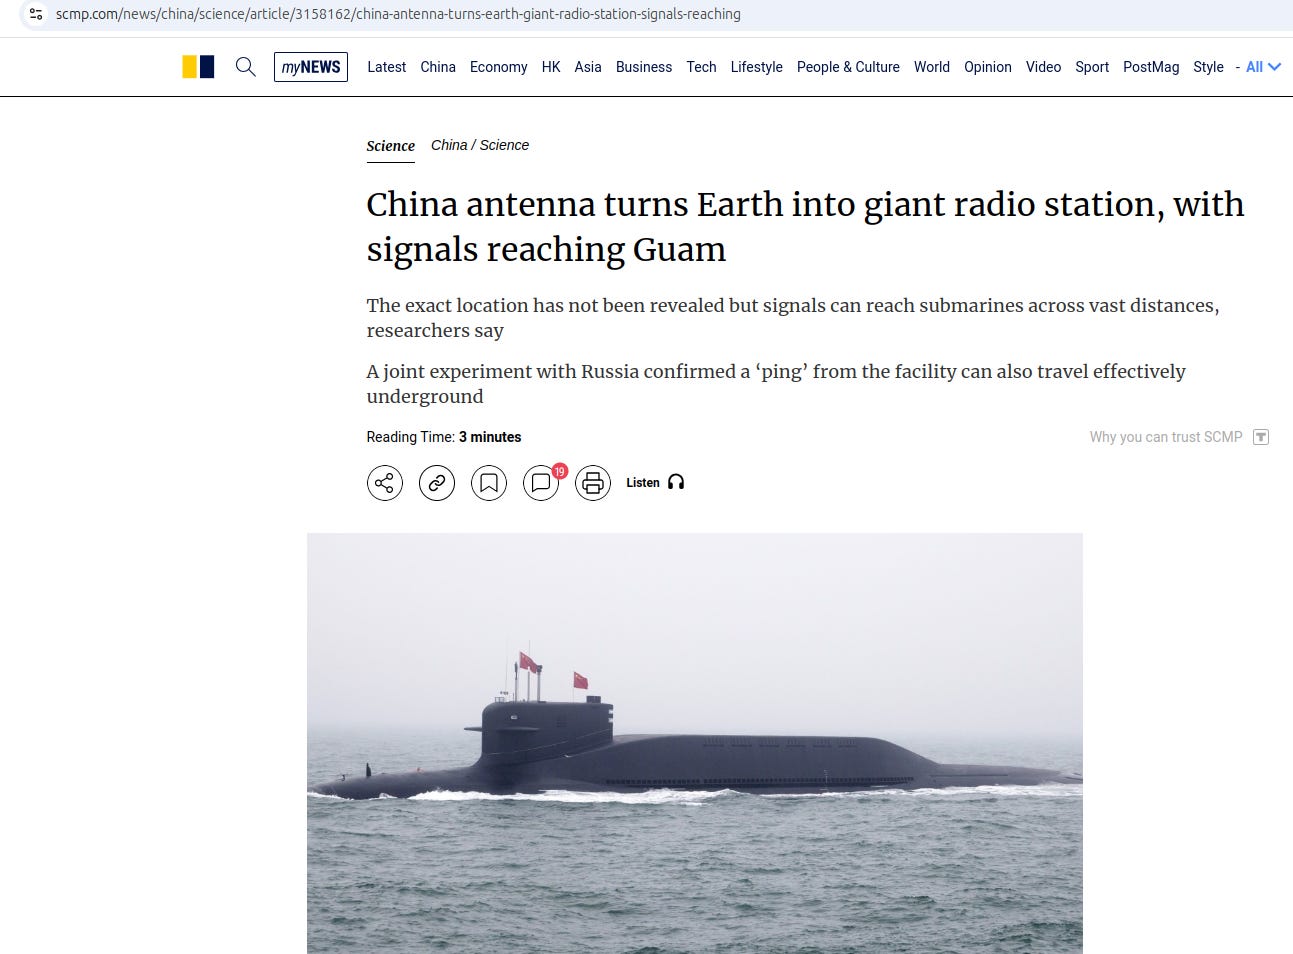Click summary about exact location not revealed
The image size is (1293, 954).
point(793,317)
